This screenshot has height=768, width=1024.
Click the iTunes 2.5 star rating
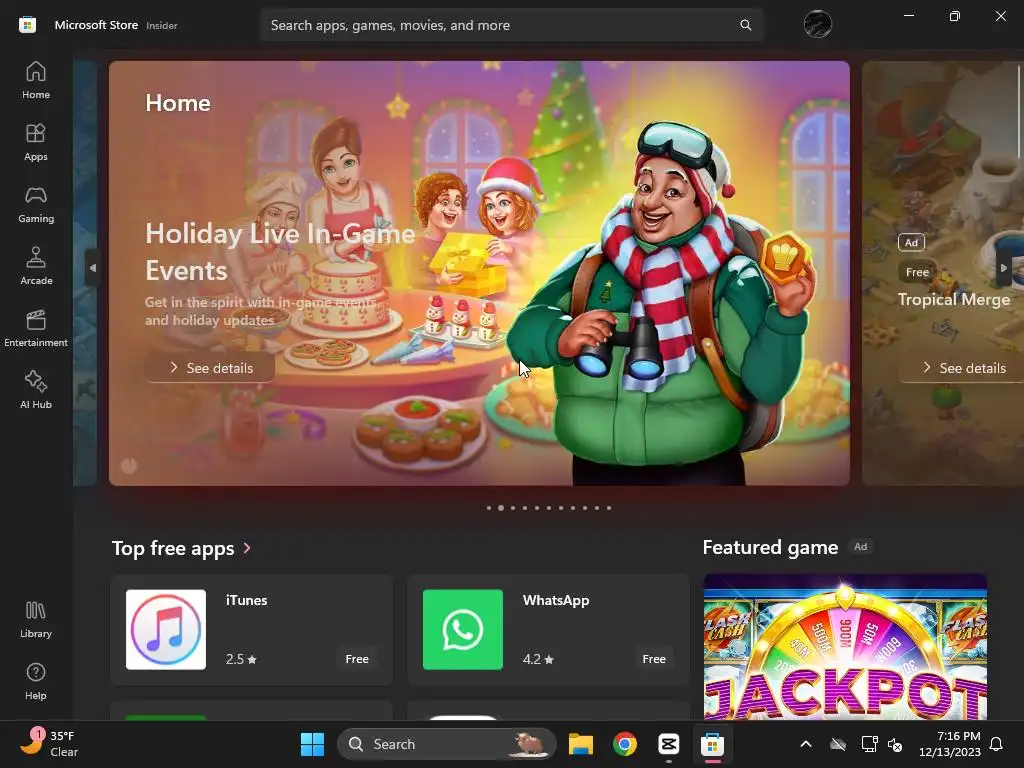pos(241,659)
